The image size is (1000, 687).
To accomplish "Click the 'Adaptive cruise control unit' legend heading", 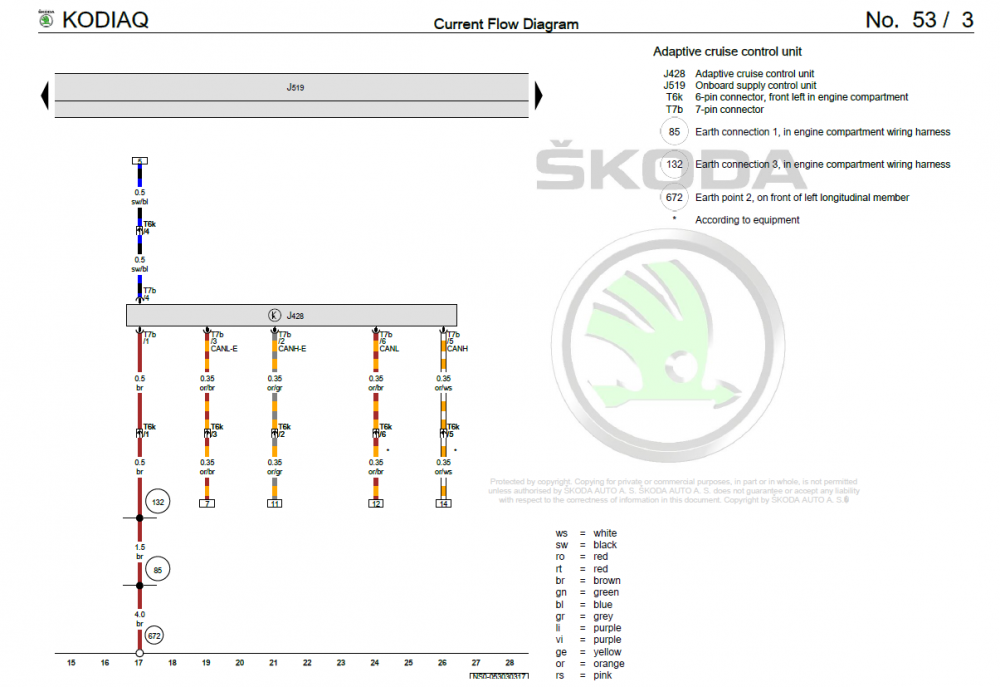I will point(727,52).
